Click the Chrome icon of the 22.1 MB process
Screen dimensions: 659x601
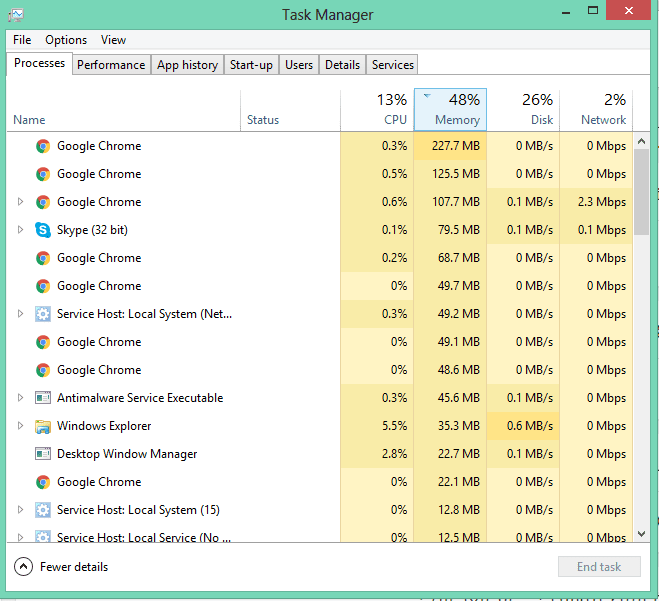point(43,482)
